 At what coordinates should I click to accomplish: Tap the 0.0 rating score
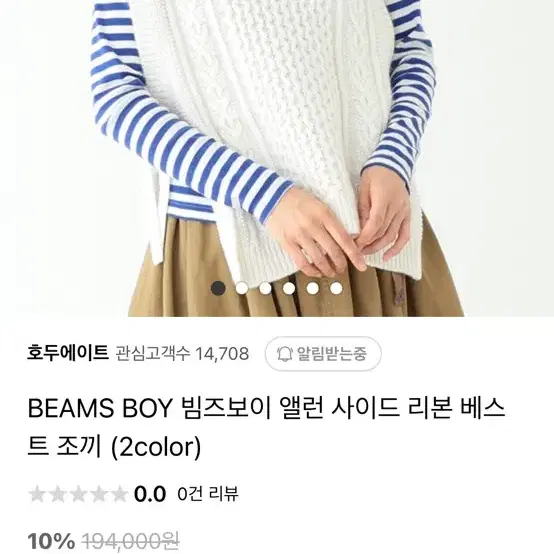point(150,494)
